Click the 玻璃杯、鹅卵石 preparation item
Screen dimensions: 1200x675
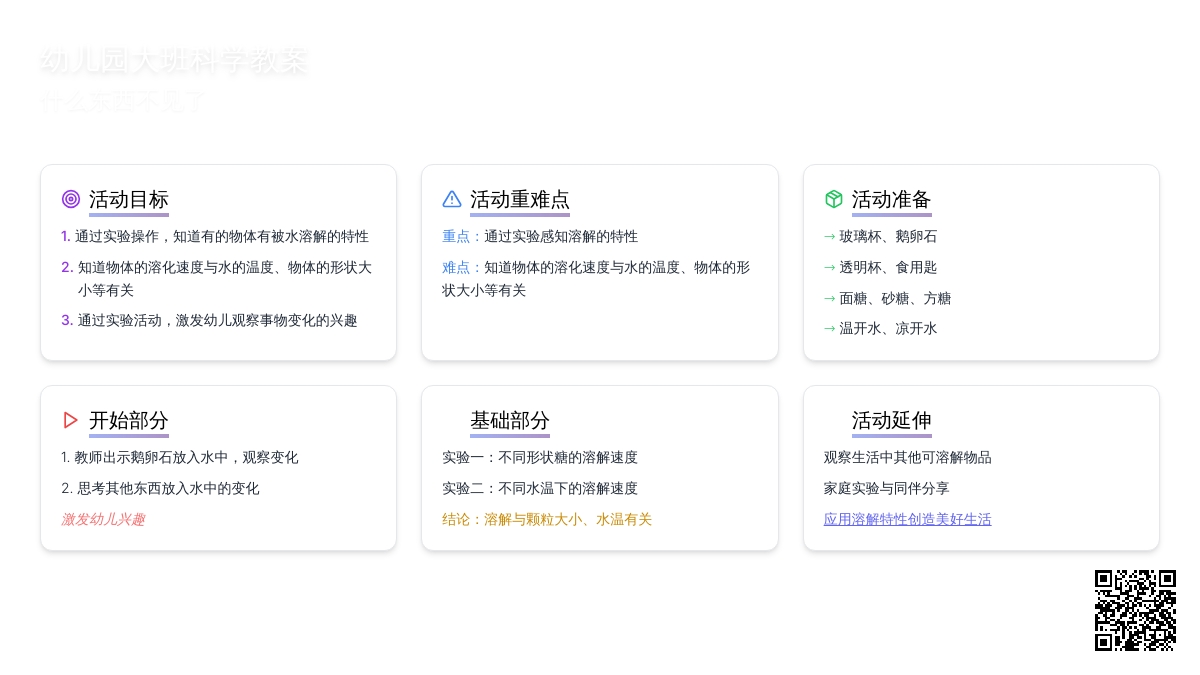point(881,236)
